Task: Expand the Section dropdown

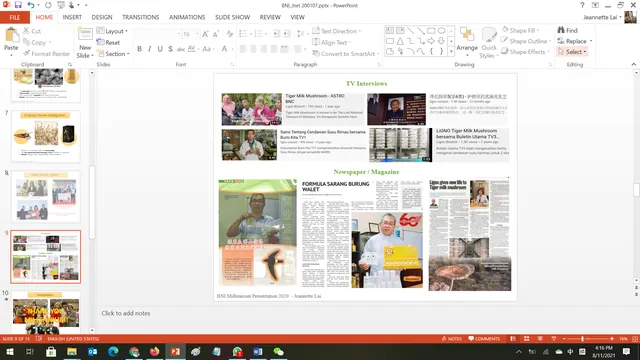Action: tap(113, 53)
